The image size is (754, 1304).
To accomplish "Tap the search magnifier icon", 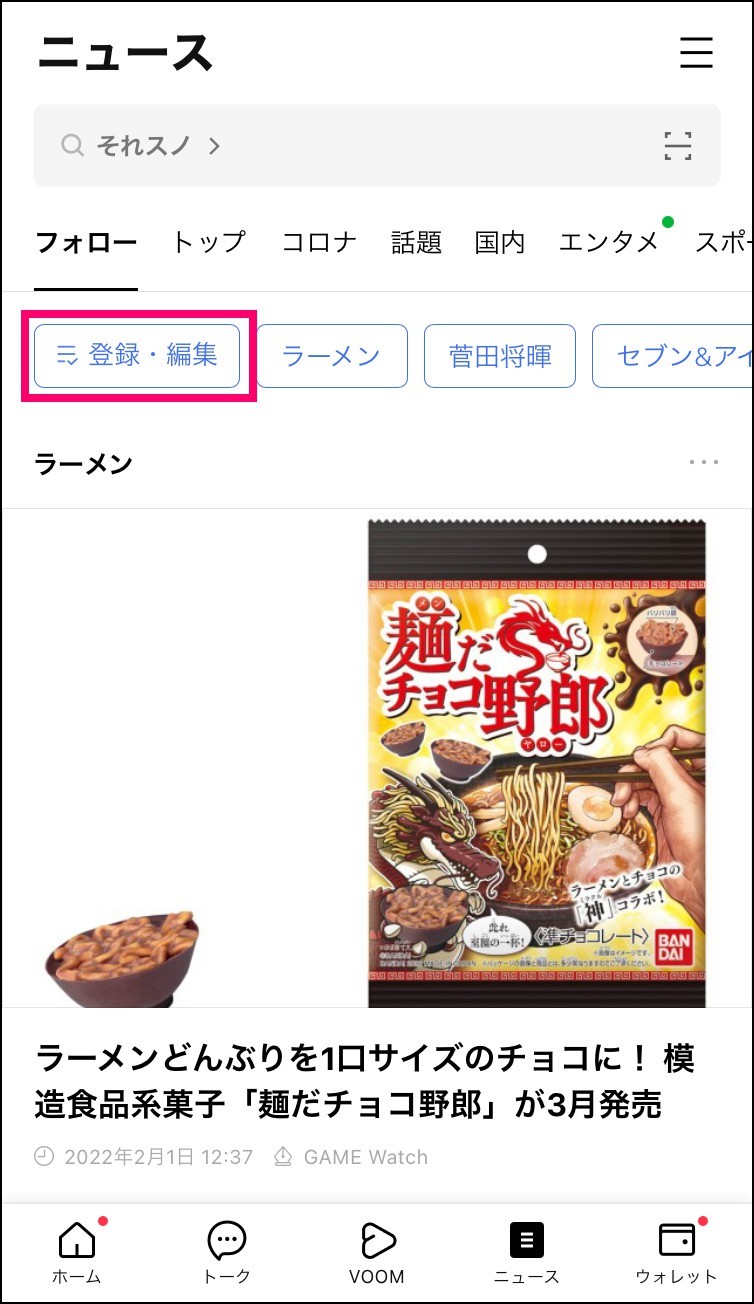I will (x=72, y=146).
